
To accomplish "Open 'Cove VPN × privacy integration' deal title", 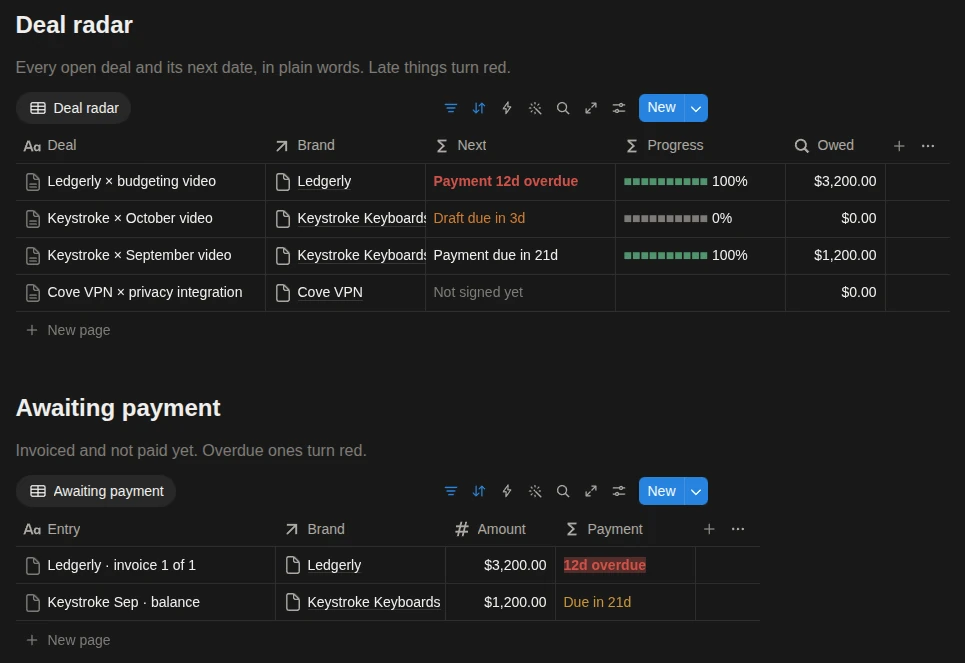I will coord(145,292).
